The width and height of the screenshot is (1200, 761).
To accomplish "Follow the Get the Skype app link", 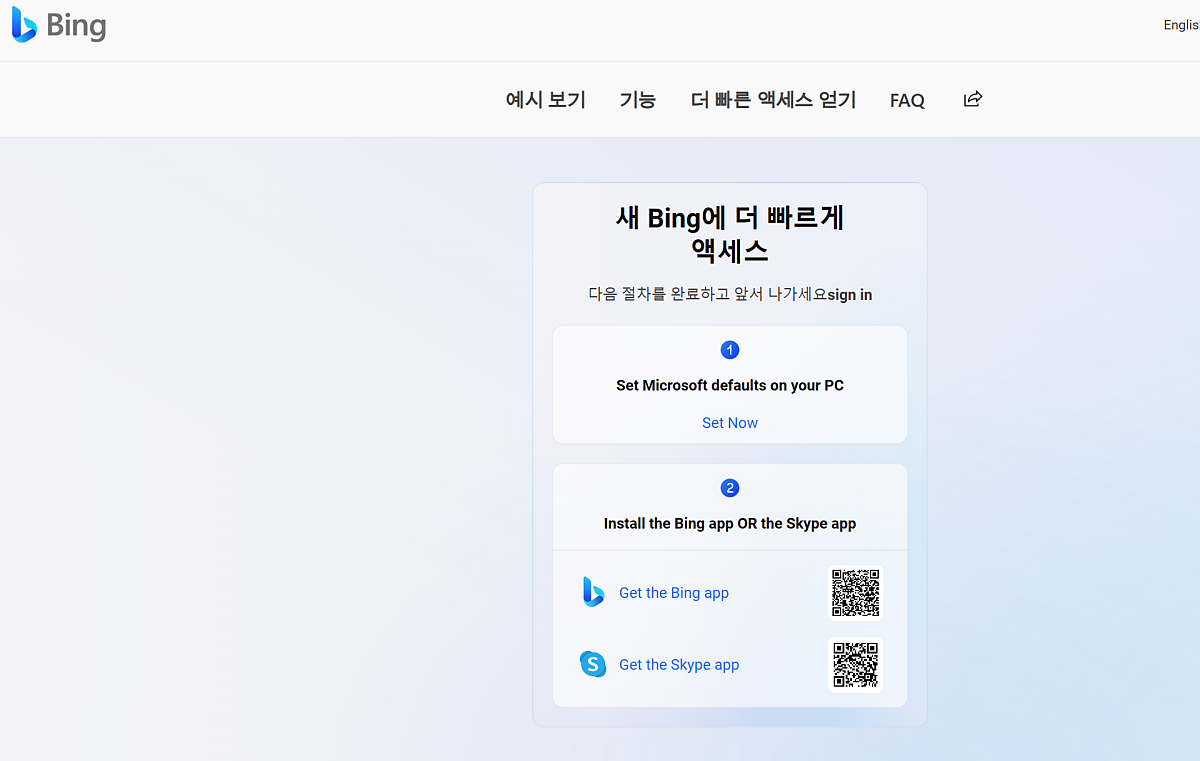I will click(679, 665).
